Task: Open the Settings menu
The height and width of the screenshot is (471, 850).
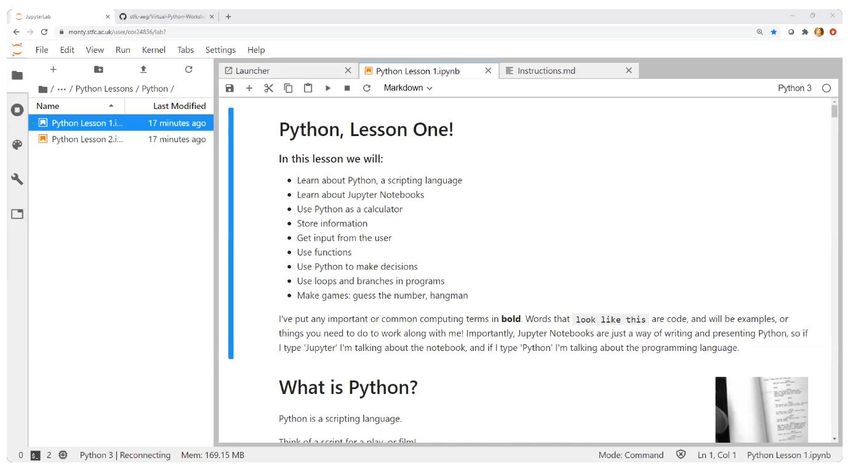Action: [220, 50]
